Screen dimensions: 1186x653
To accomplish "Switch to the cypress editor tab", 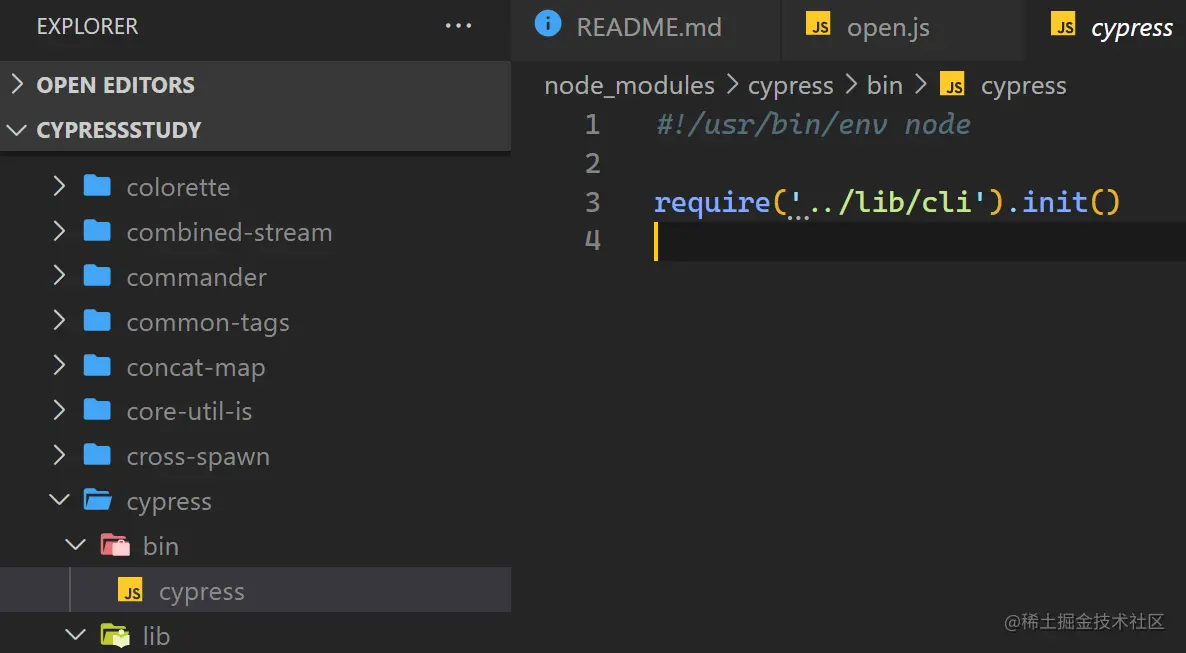I will click(x=1106, y=28).
